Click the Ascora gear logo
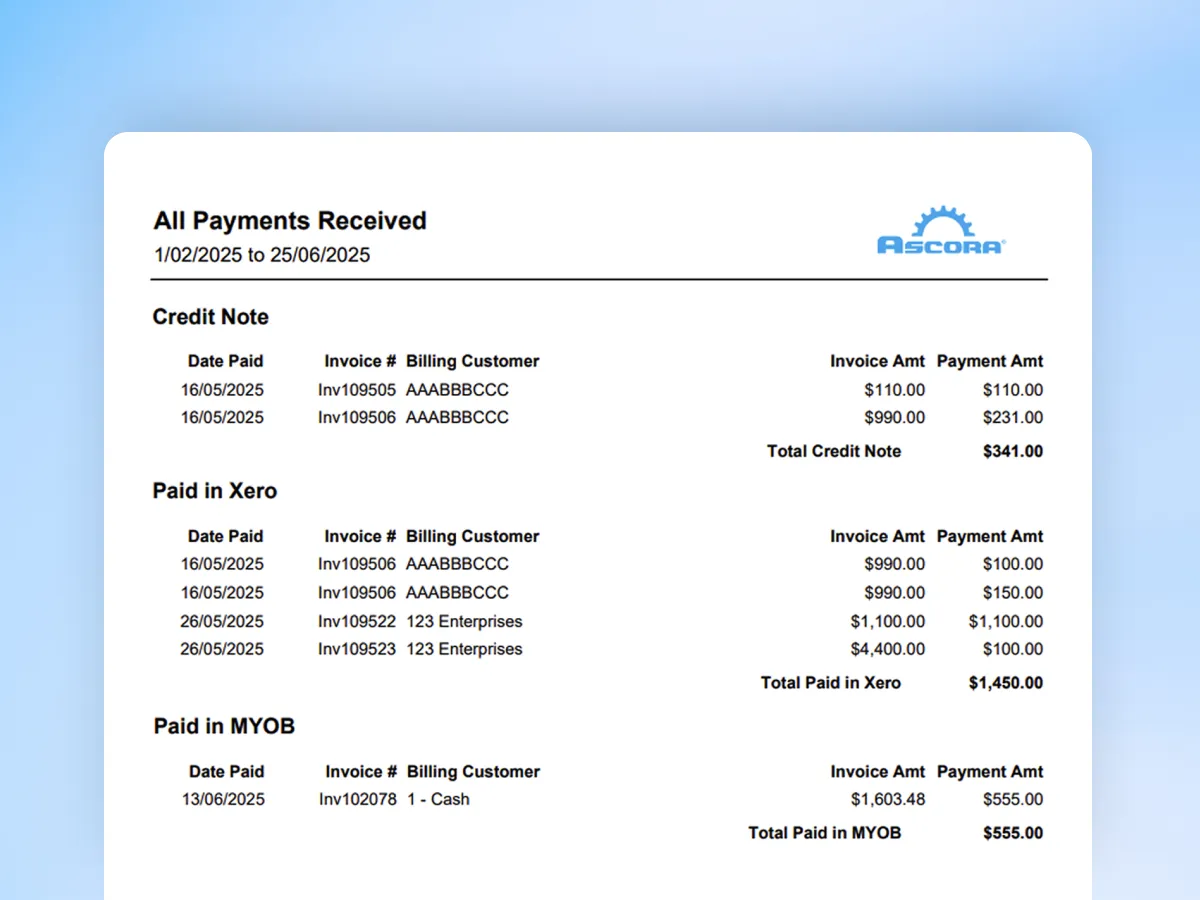 [x=941, y=231]
